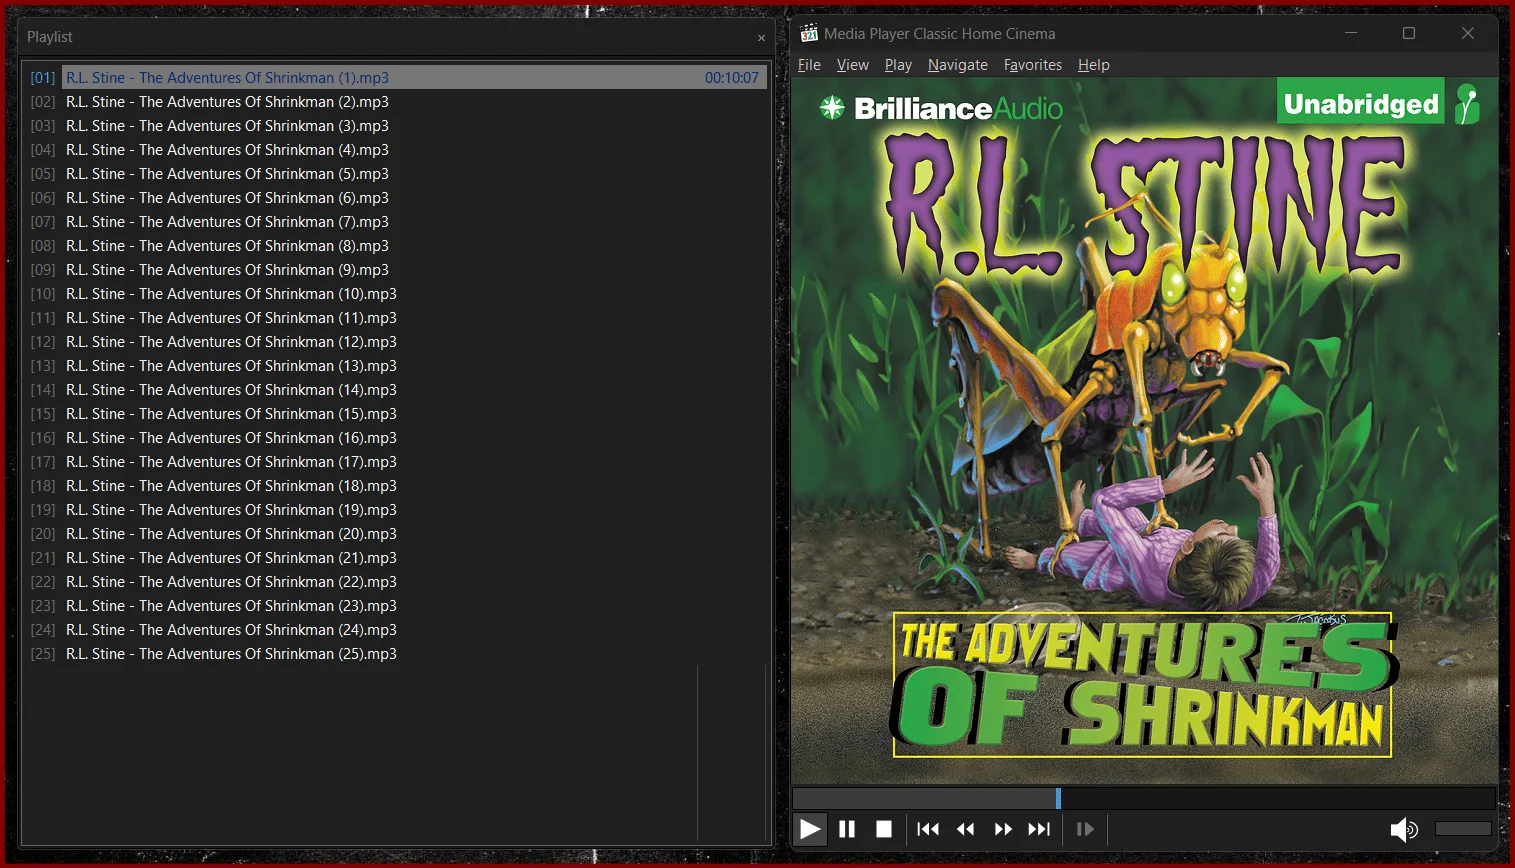Image resolution: width=1515 pixels, height=868 pixels.
Task: Open the Help menu
Action: pos(1094,65)
